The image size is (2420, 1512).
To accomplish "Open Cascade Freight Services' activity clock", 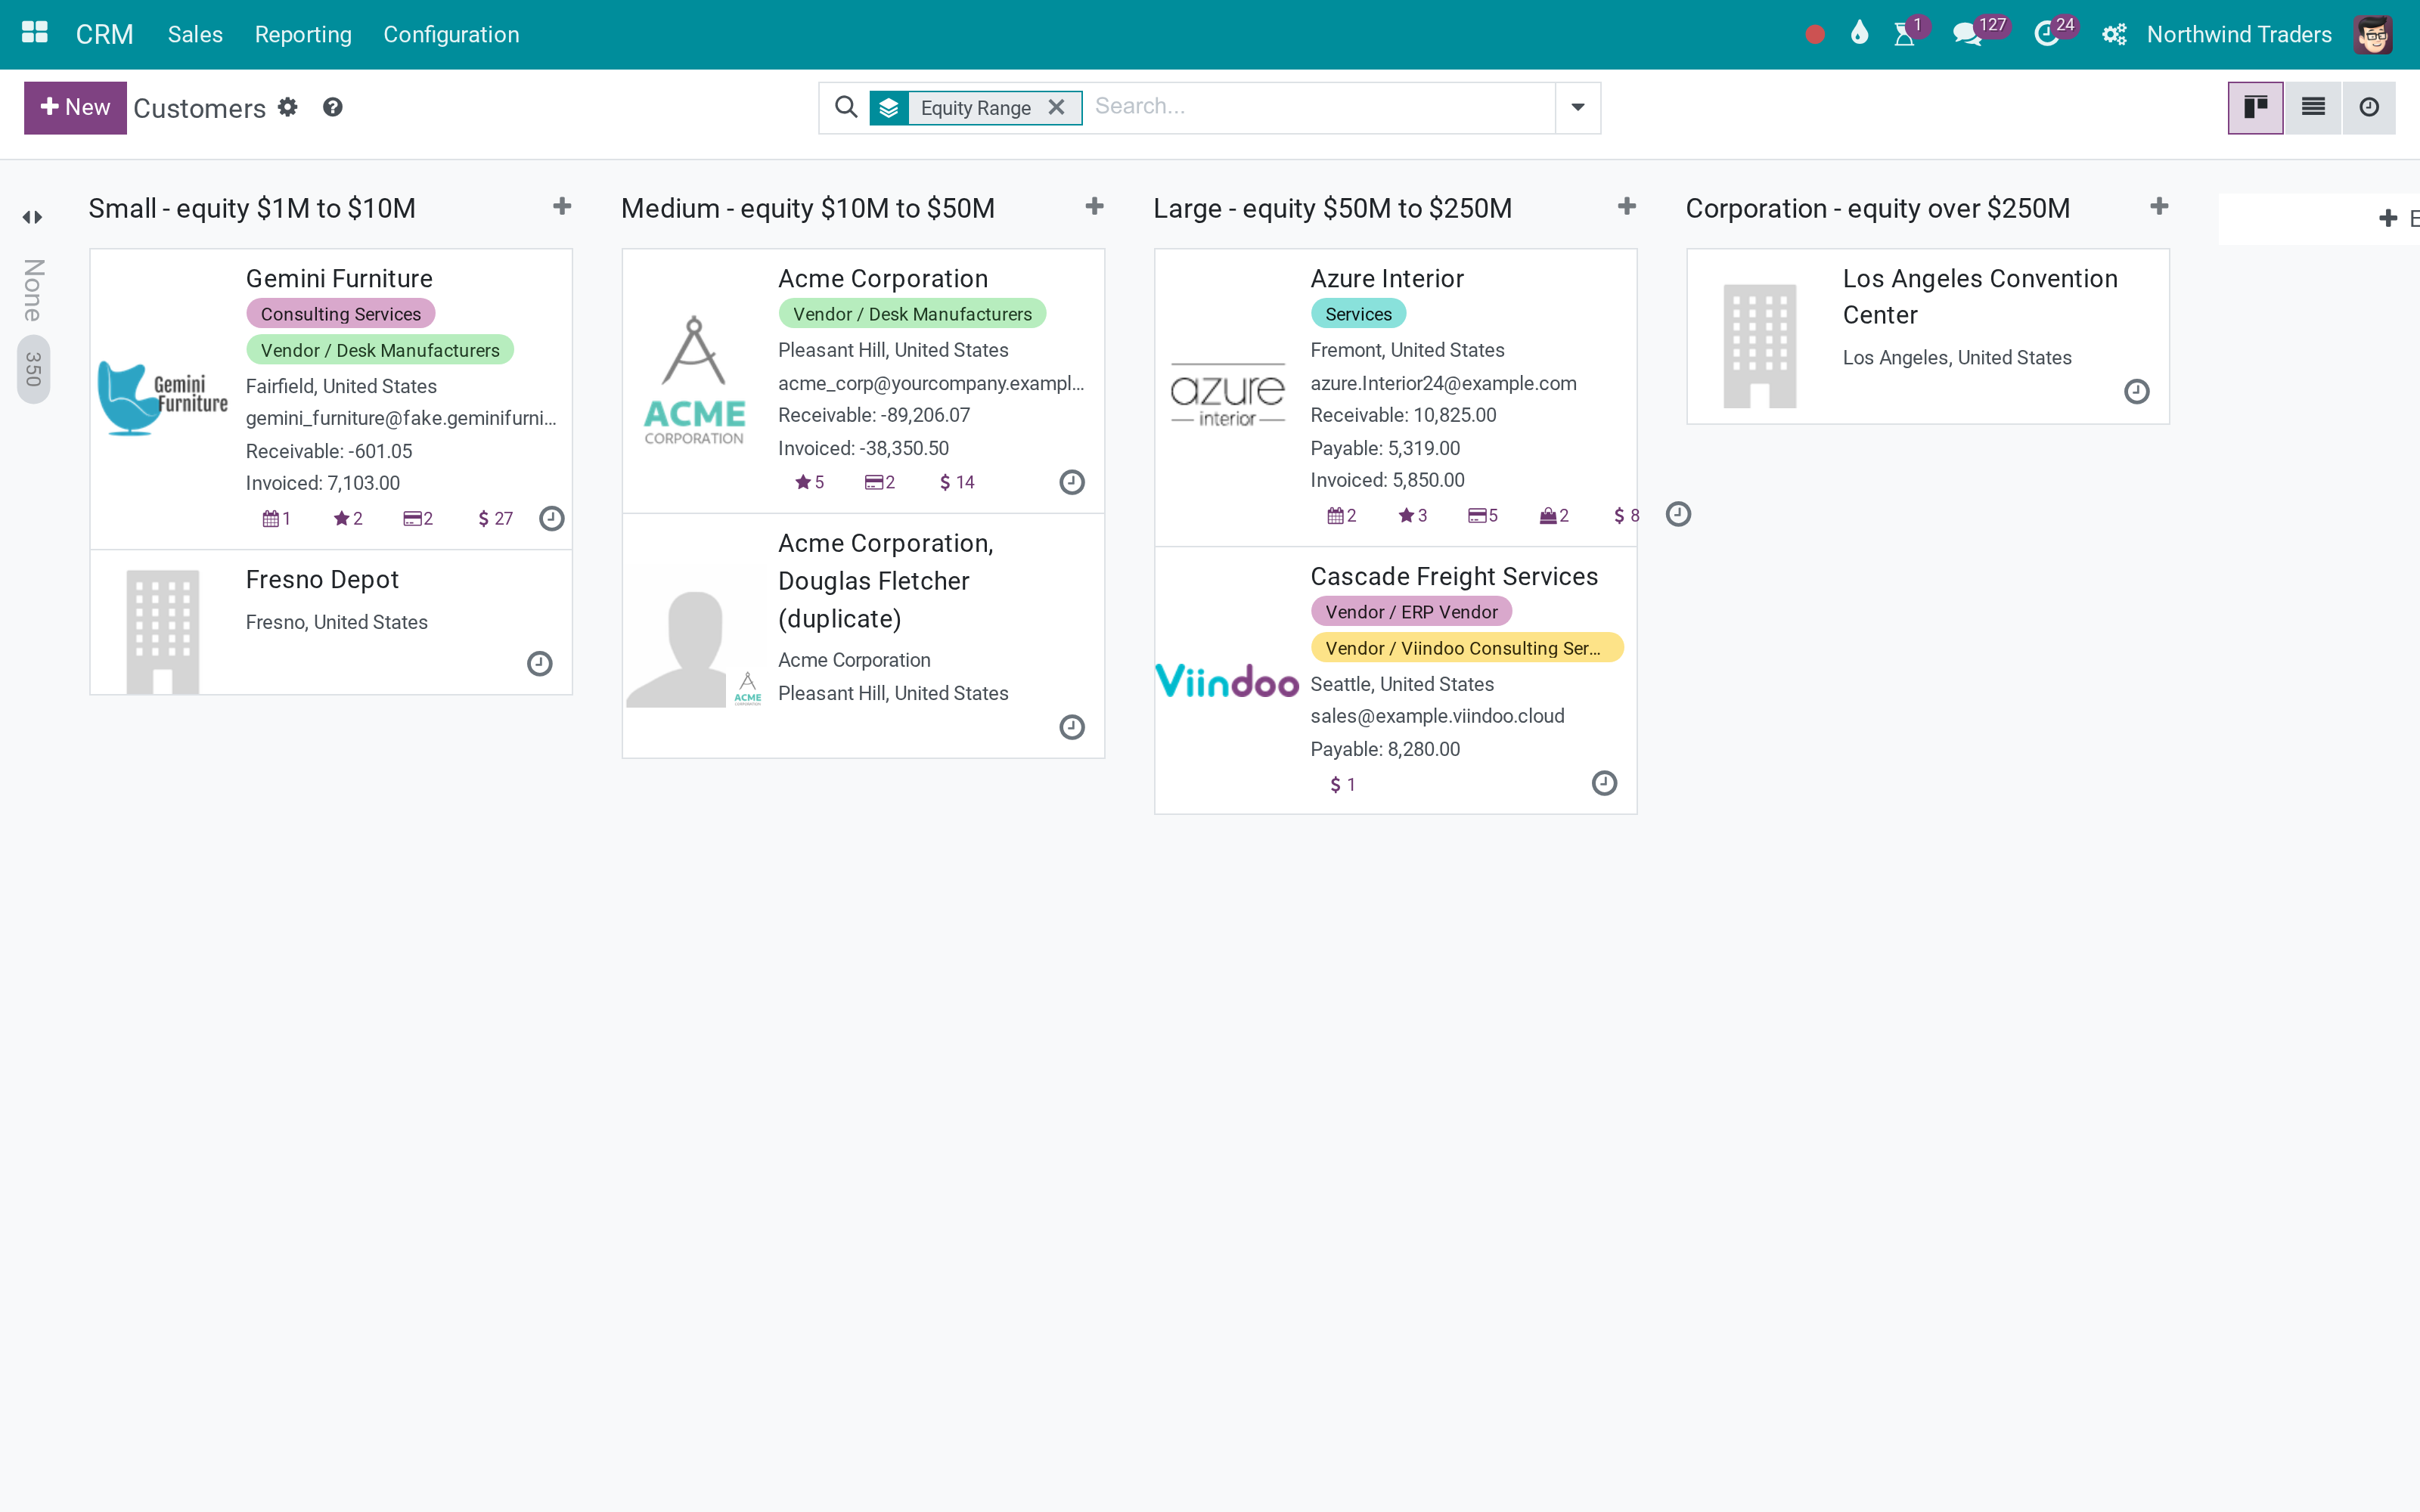I will click(1604, 783).
